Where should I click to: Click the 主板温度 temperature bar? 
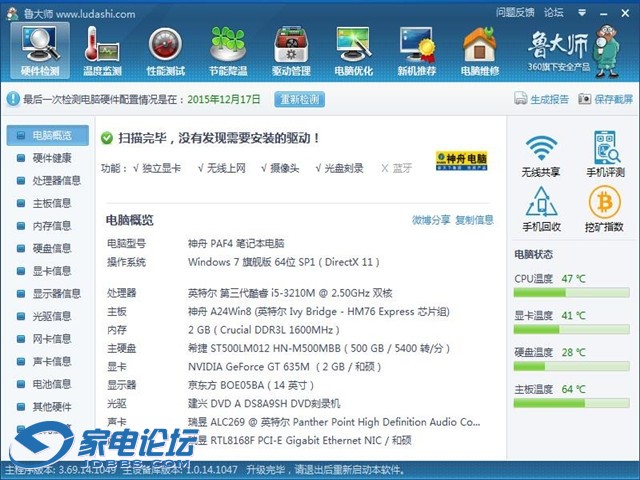pos(571,403)
